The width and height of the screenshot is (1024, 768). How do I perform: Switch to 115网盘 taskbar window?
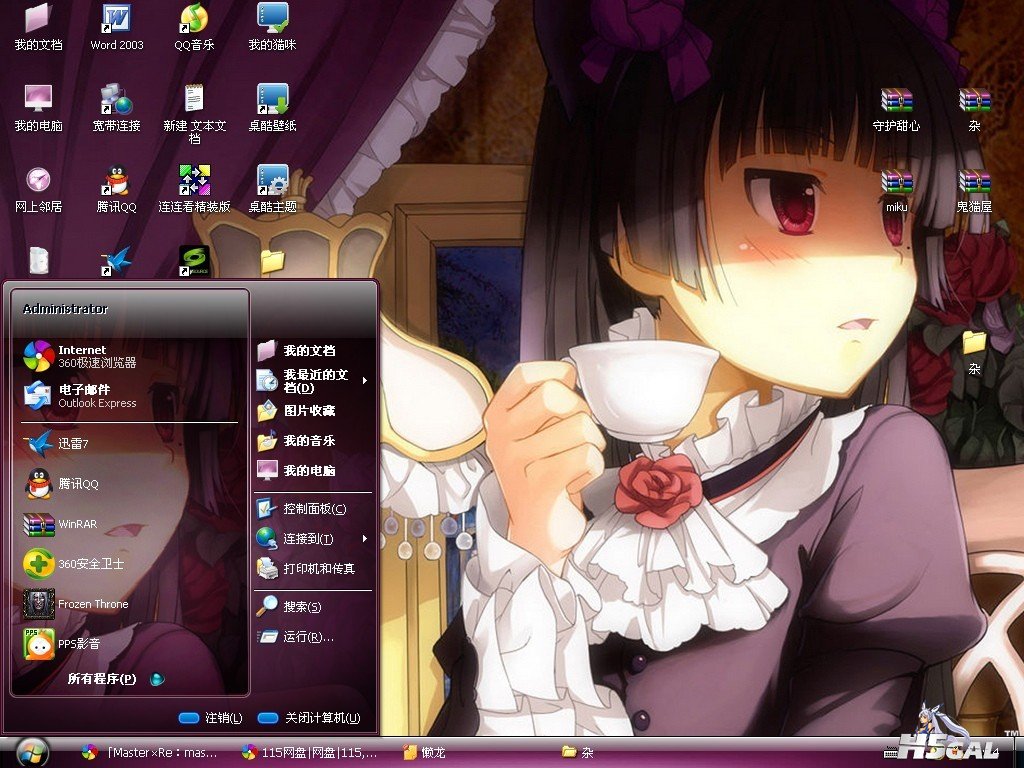click(x=310, y=752)
